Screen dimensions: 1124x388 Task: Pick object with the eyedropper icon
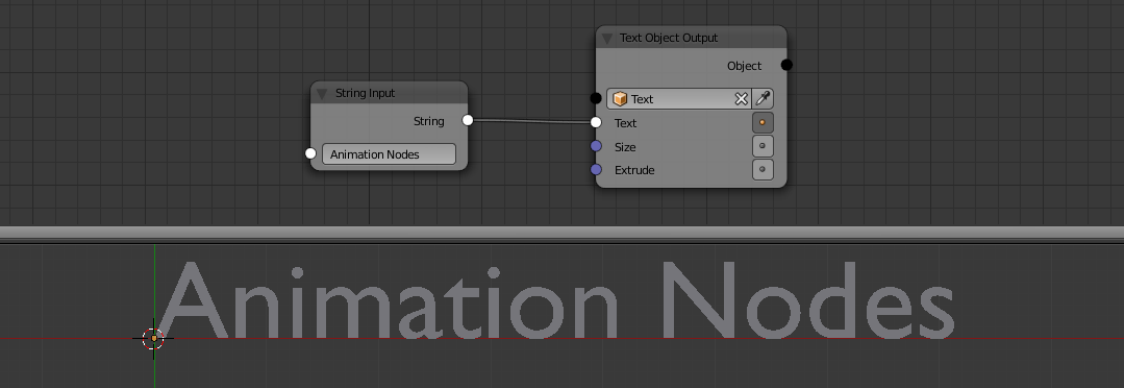pos(762,99)
